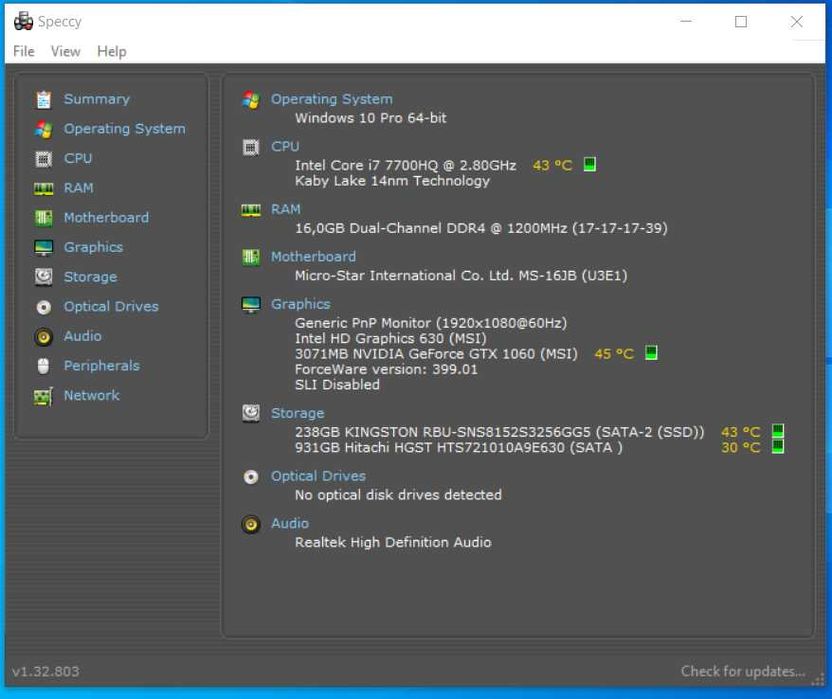Open Network section from sidebar
832x699 pixels.
(x=92, y=395)
